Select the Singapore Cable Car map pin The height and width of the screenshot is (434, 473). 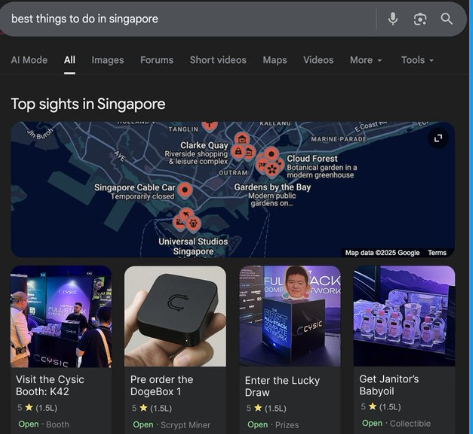click(185, 190)
